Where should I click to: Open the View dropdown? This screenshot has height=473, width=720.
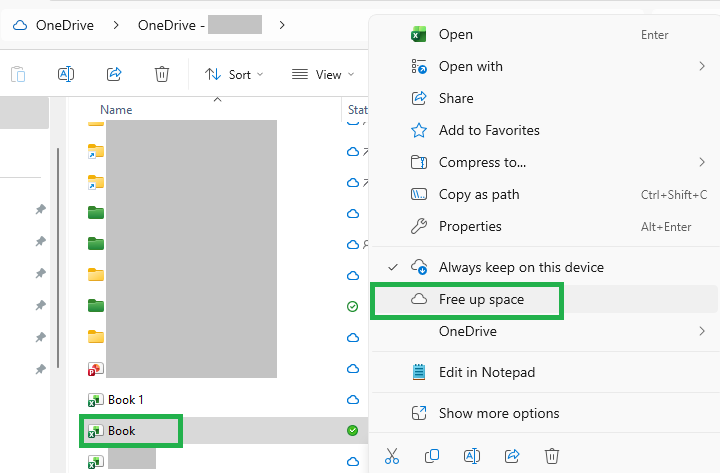[x=323, y=74]
